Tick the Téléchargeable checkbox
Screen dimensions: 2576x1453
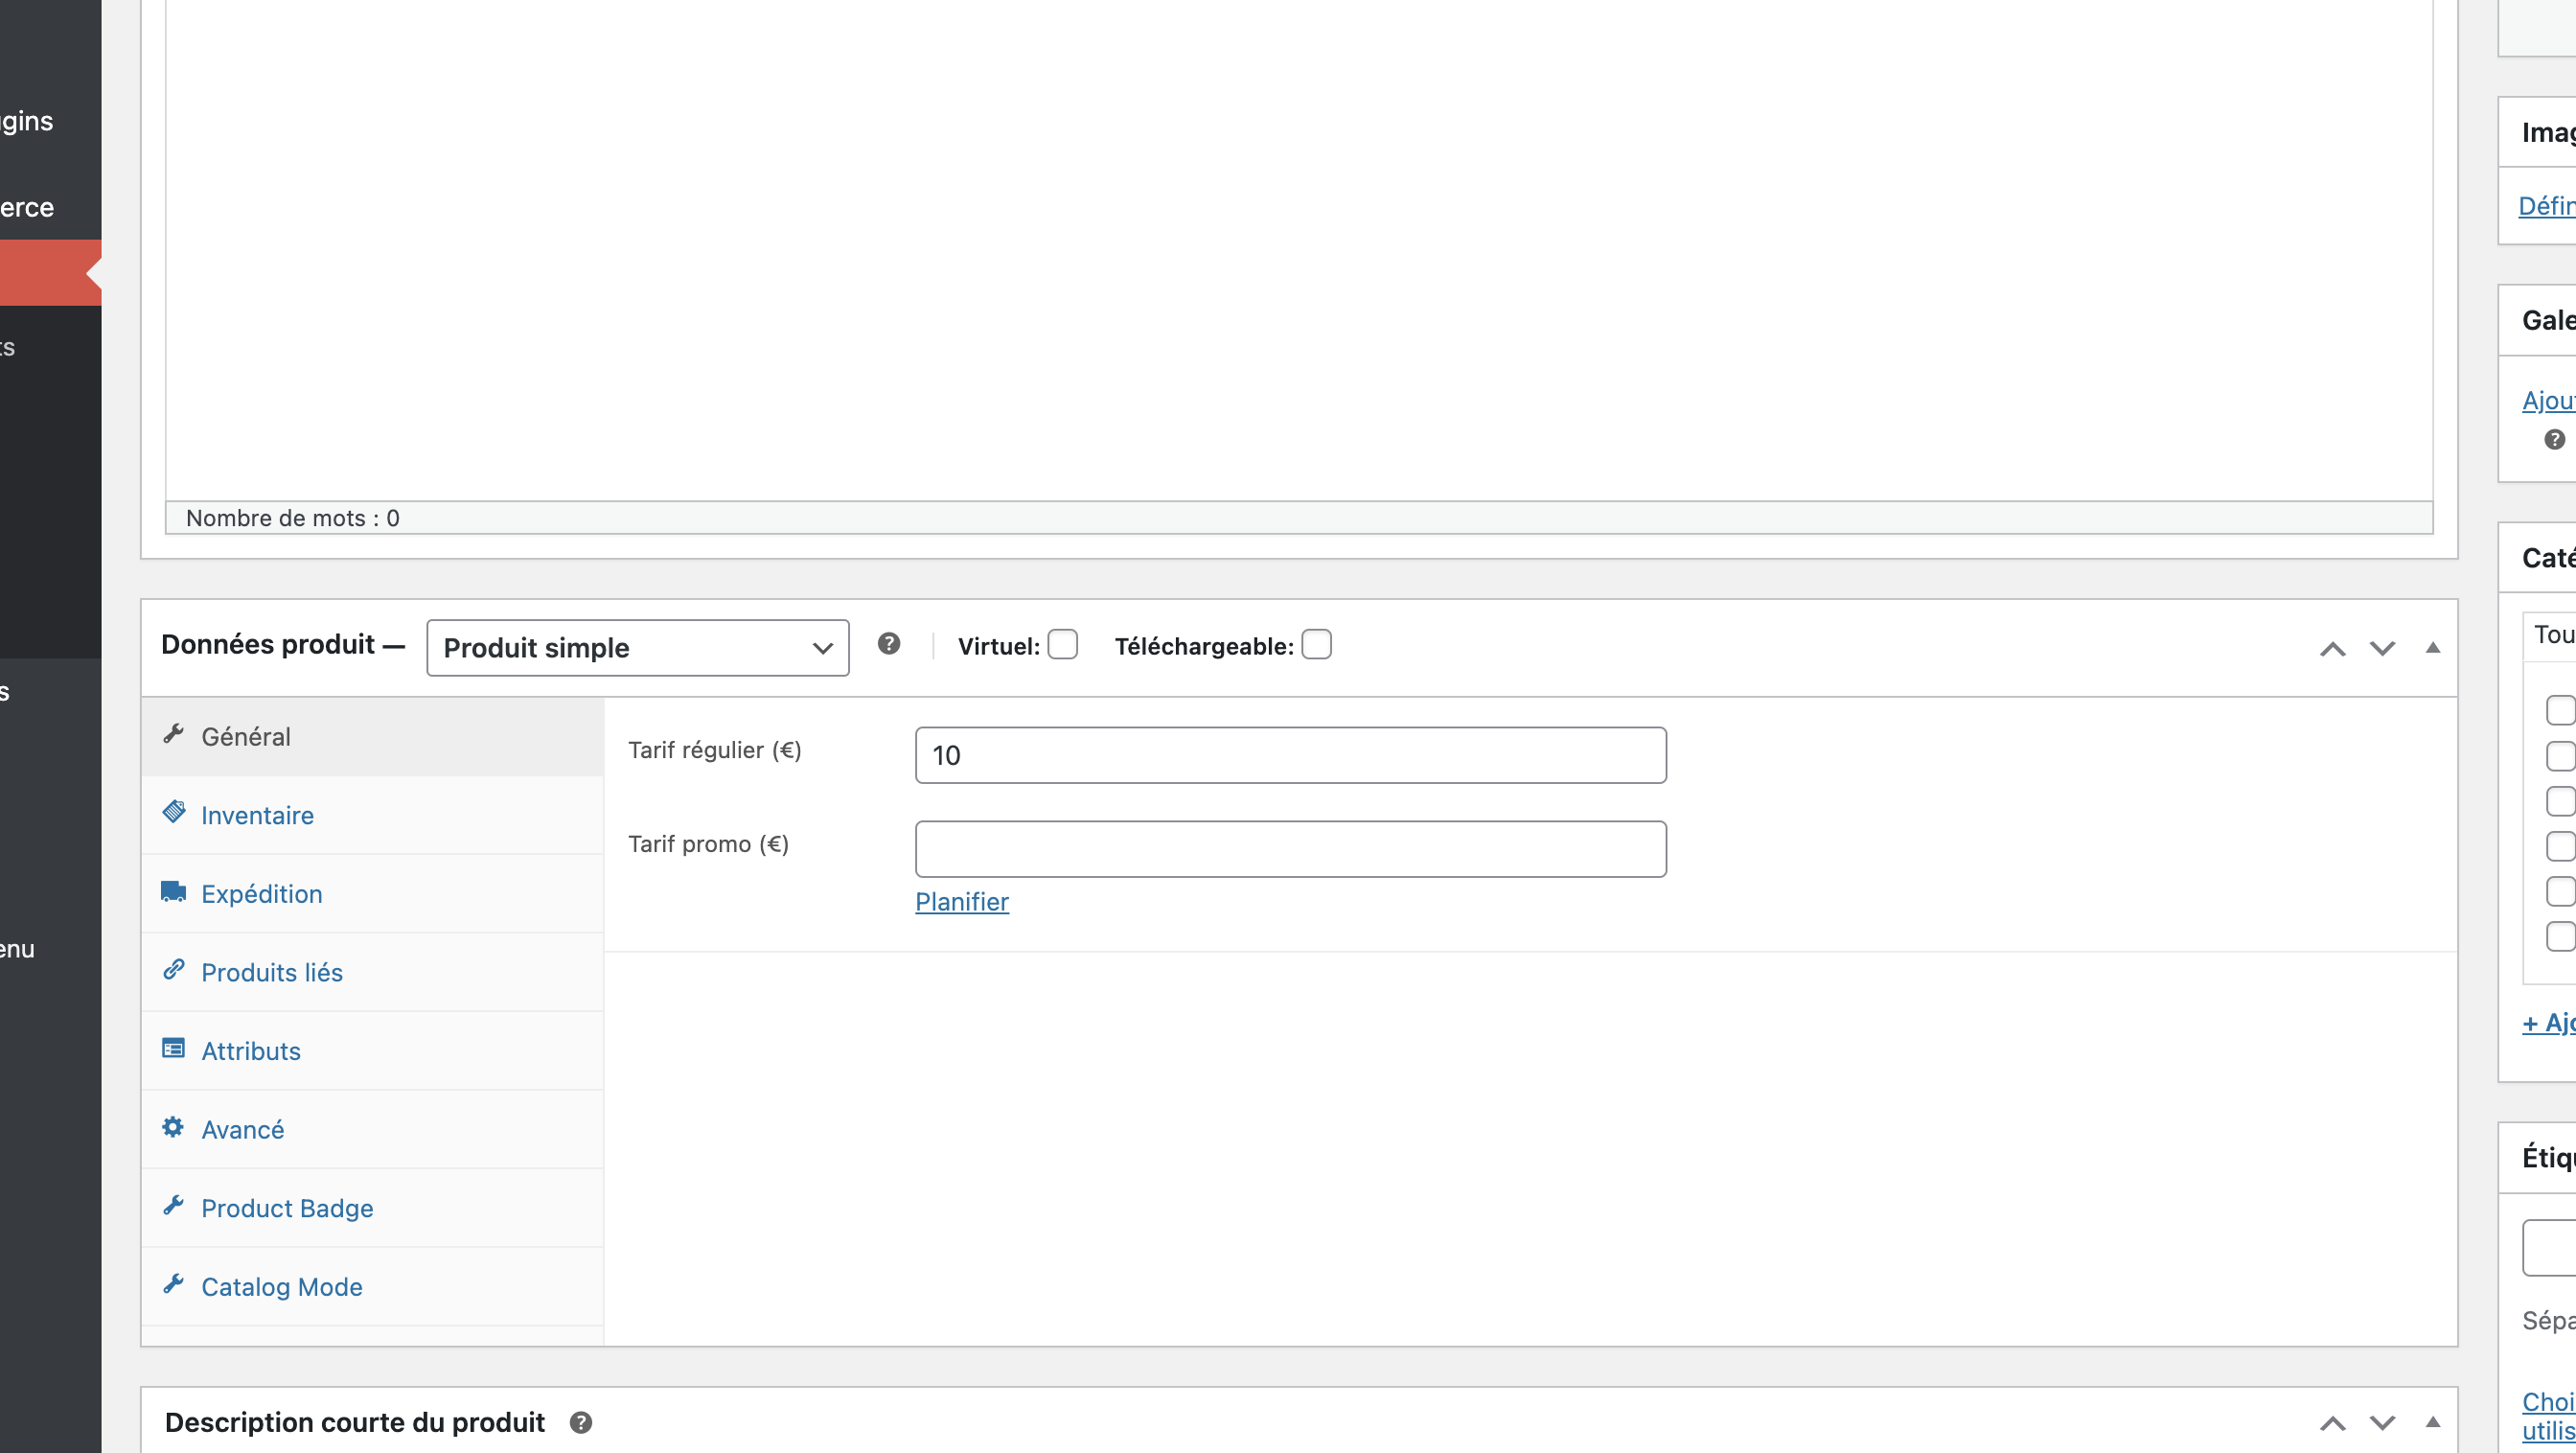pos(1316,645)
